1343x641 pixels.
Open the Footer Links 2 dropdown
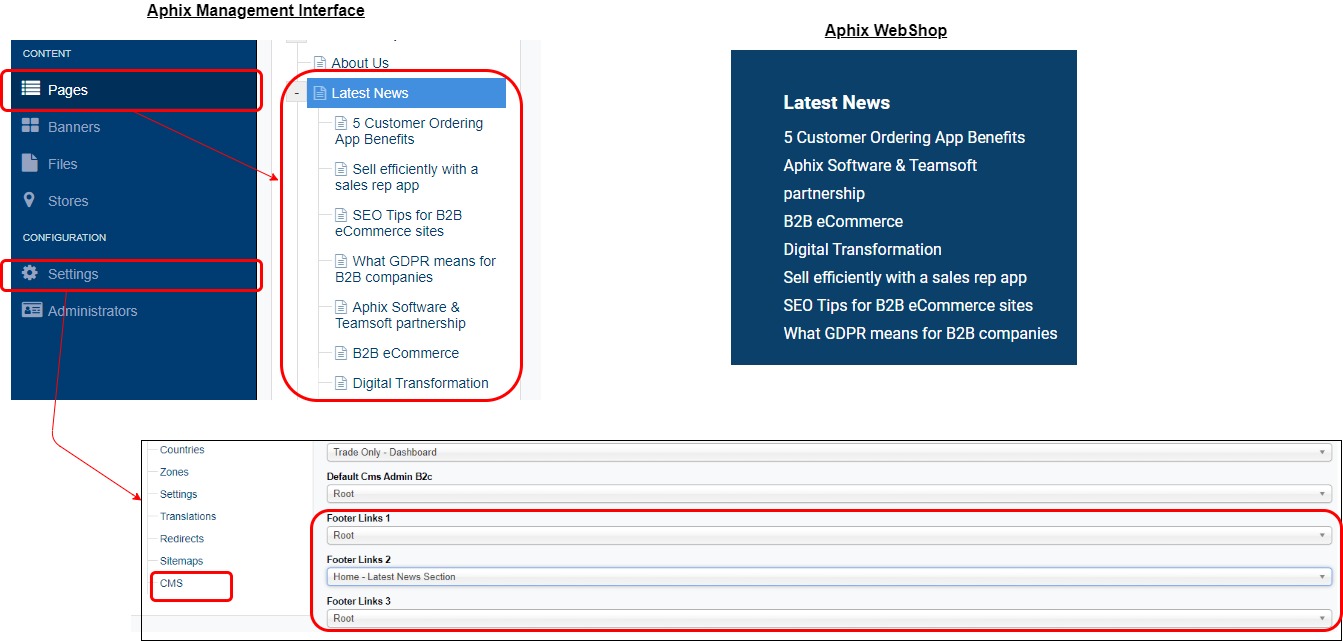click(x=827, y=577)
